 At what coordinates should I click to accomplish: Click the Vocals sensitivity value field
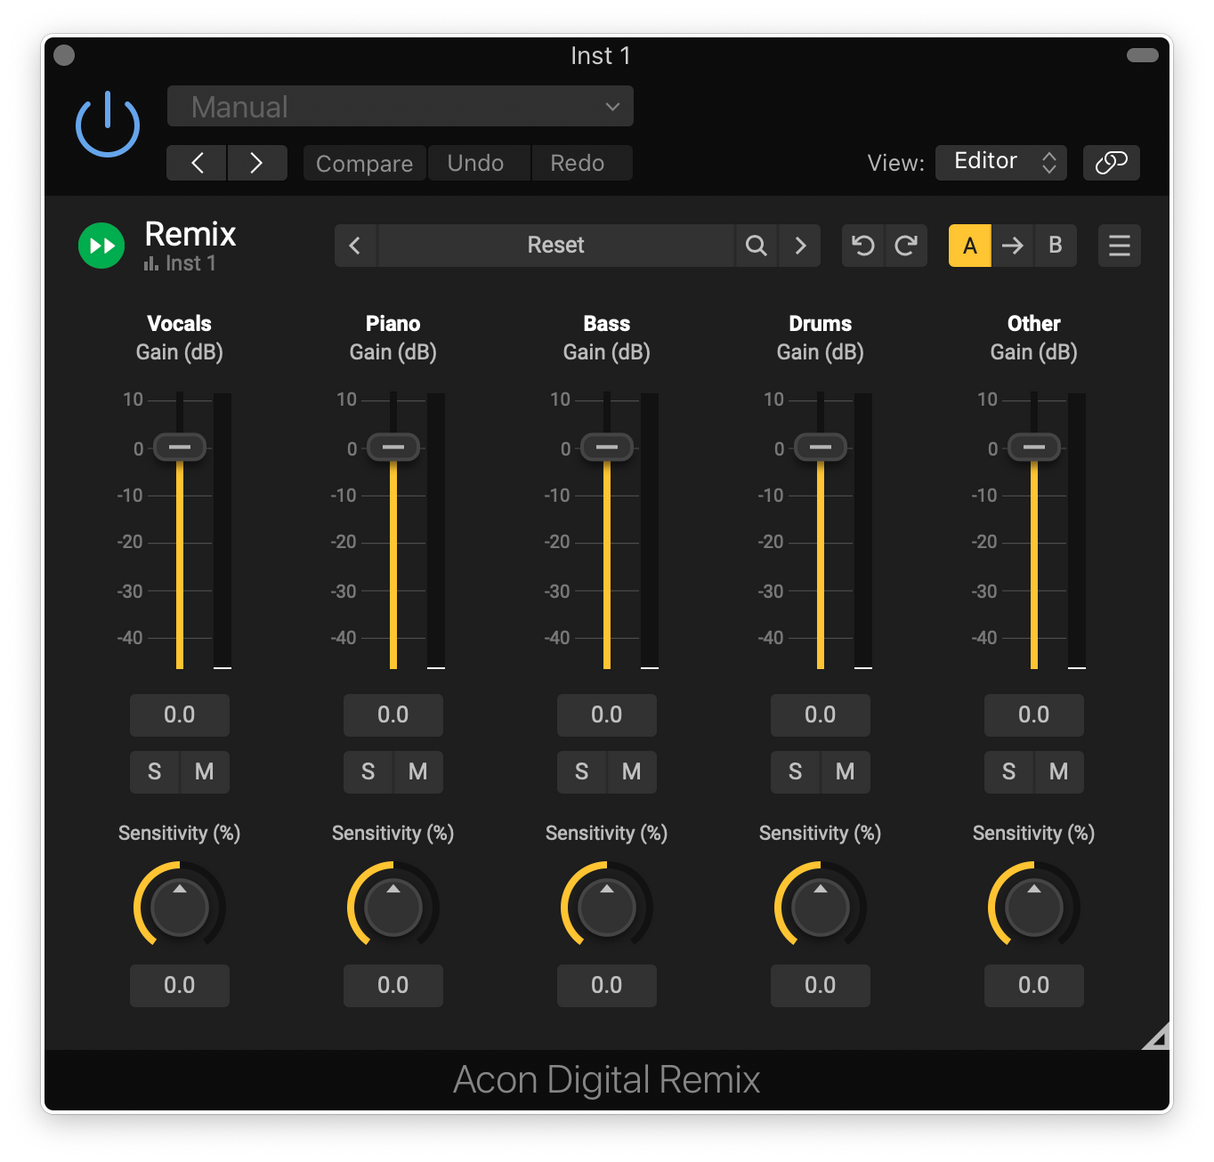(180, 986)
